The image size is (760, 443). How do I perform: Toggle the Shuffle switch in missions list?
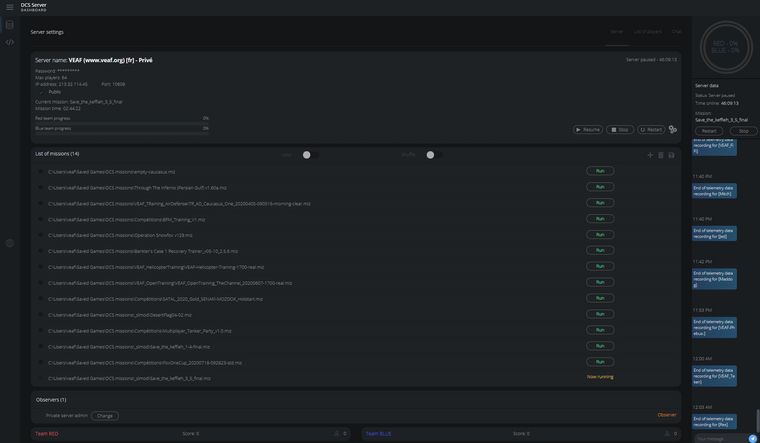[432, 154]
